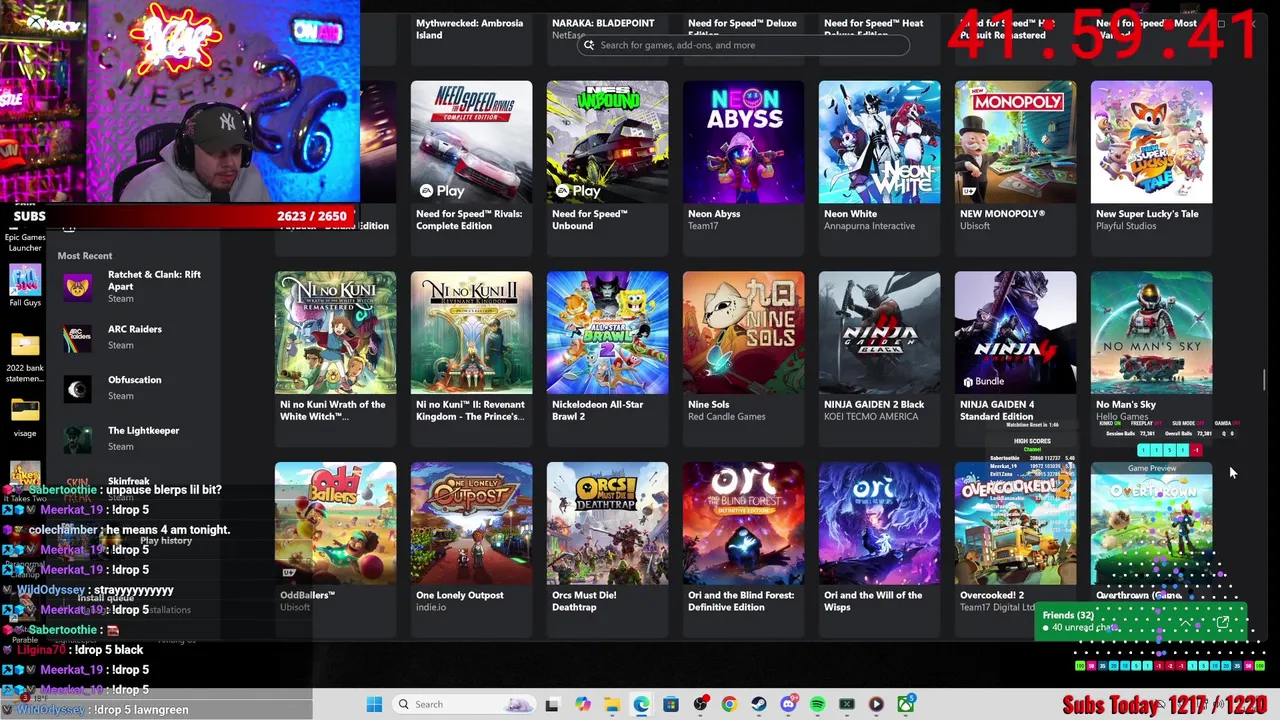Open the Windows Start menu
The image size is (1280, 720).
374,704
